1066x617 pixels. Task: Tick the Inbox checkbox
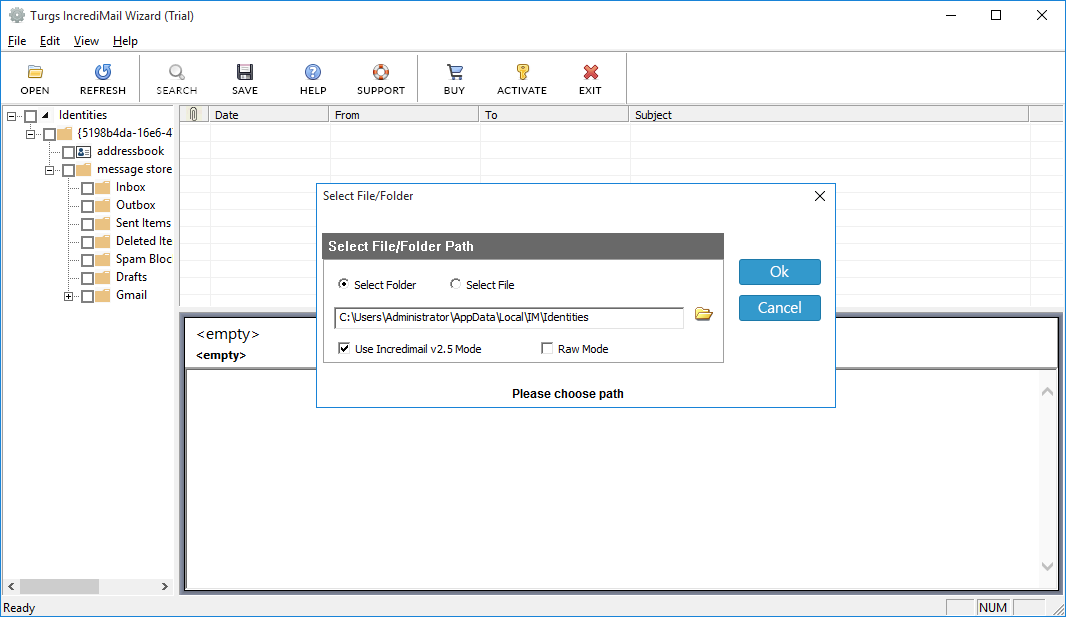(x=88, y=188)
